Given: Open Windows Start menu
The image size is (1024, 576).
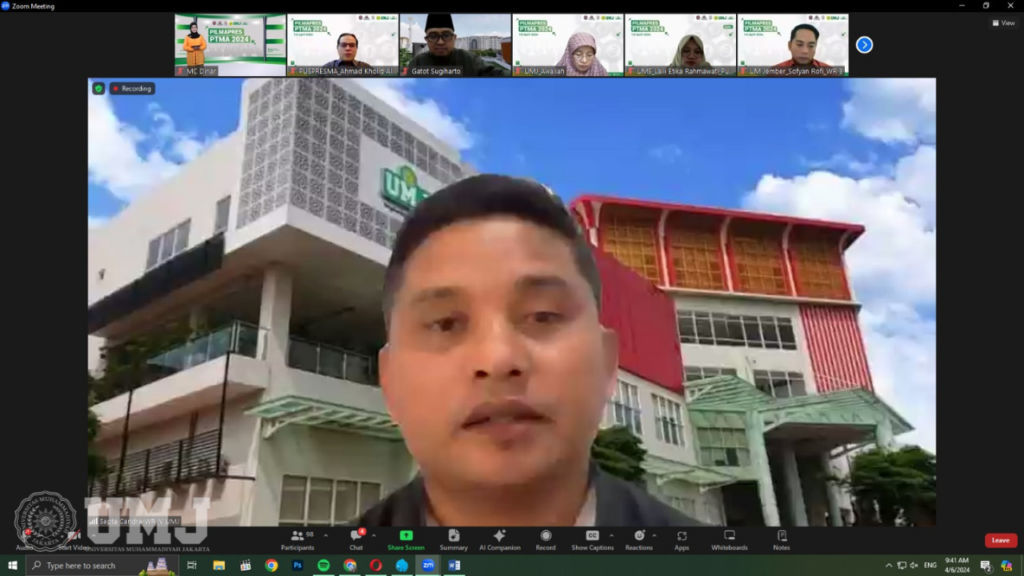Looking at the screenshot, I should click(12, 566).
